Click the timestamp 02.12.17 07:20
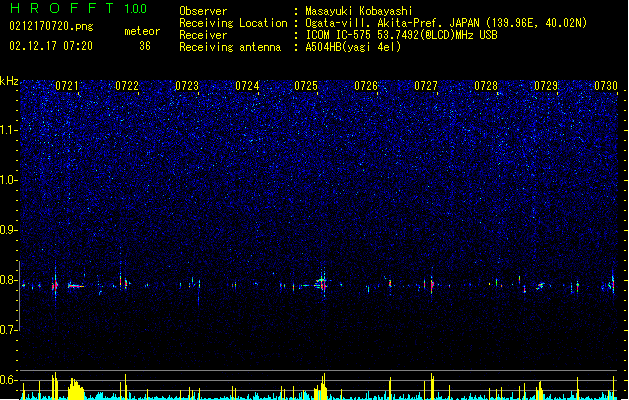 pyautogui.click(x=51, y=46)
